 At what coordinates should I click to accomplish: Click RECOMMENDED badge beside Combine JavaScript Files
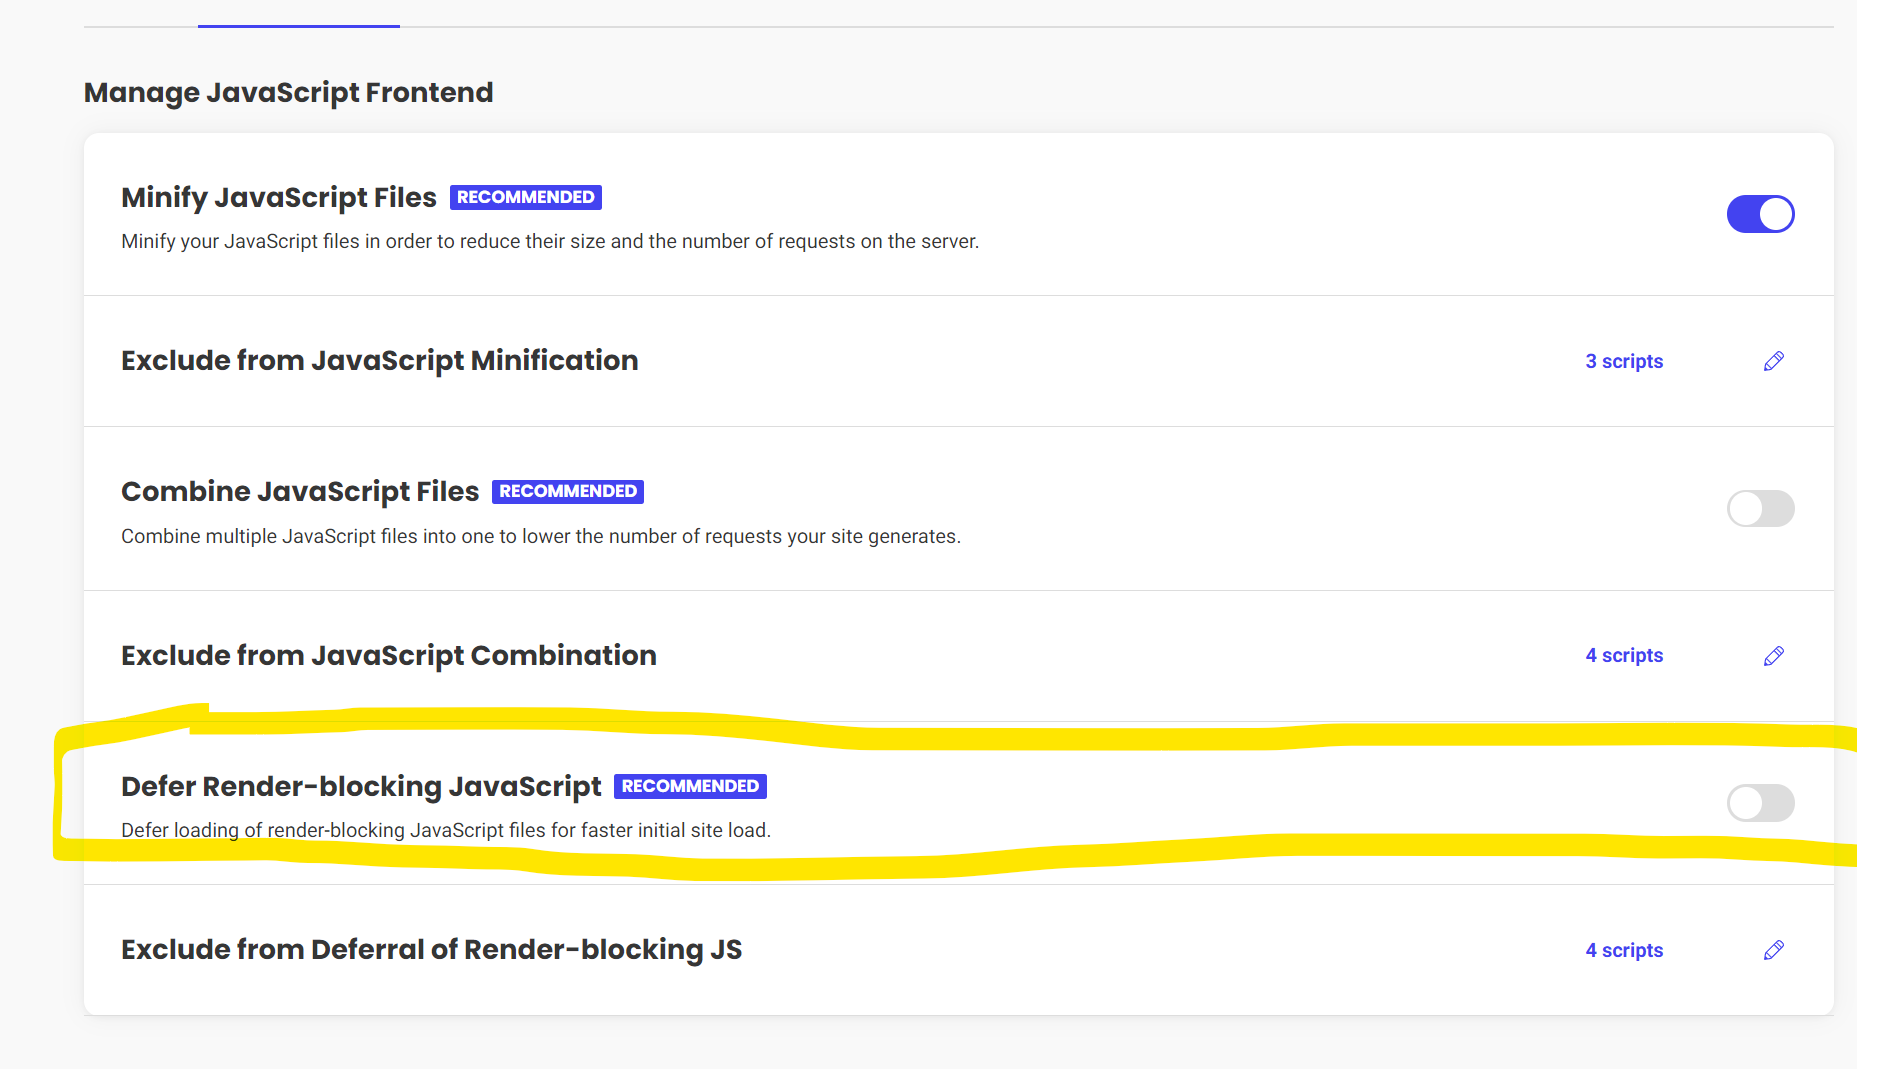567,491
